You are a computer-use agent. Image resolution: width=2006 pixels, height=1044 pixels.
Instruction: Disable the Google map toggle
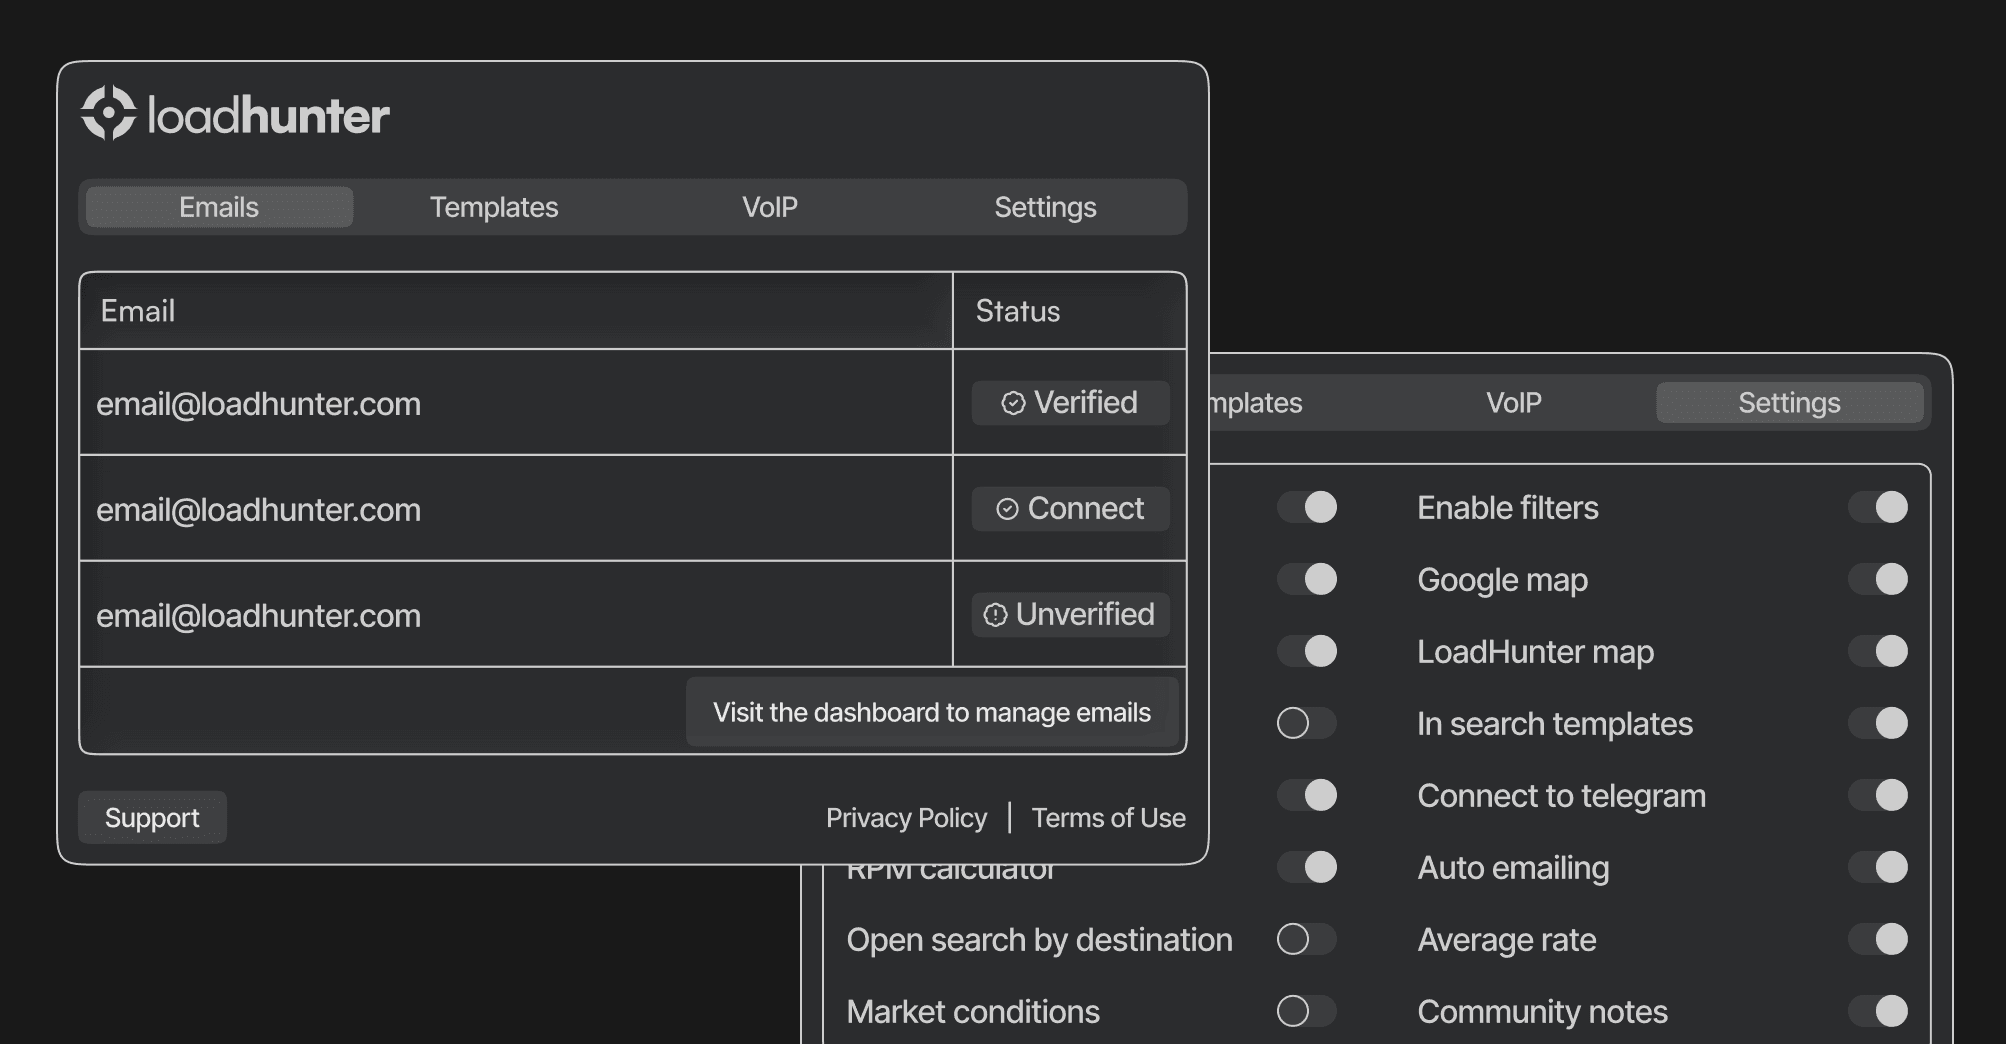pos(1877,579)
